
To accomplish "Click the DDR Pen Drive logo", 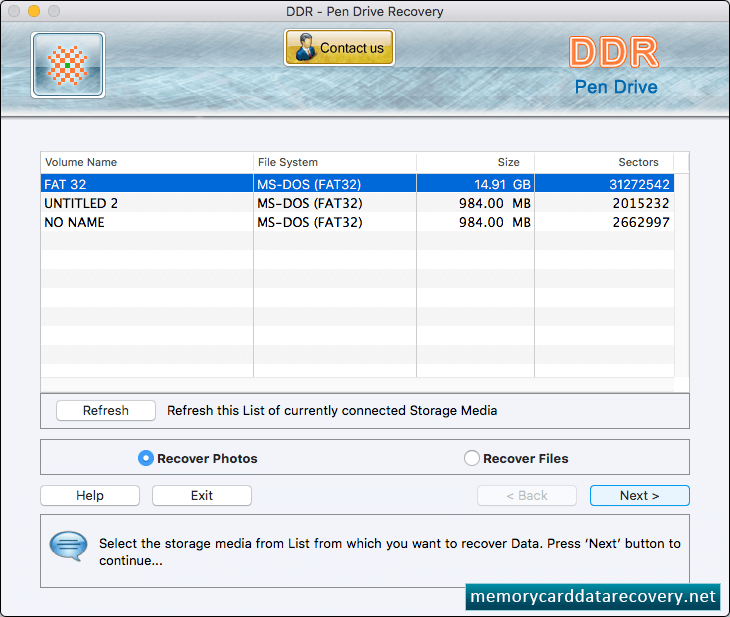I will click(615, 66).
